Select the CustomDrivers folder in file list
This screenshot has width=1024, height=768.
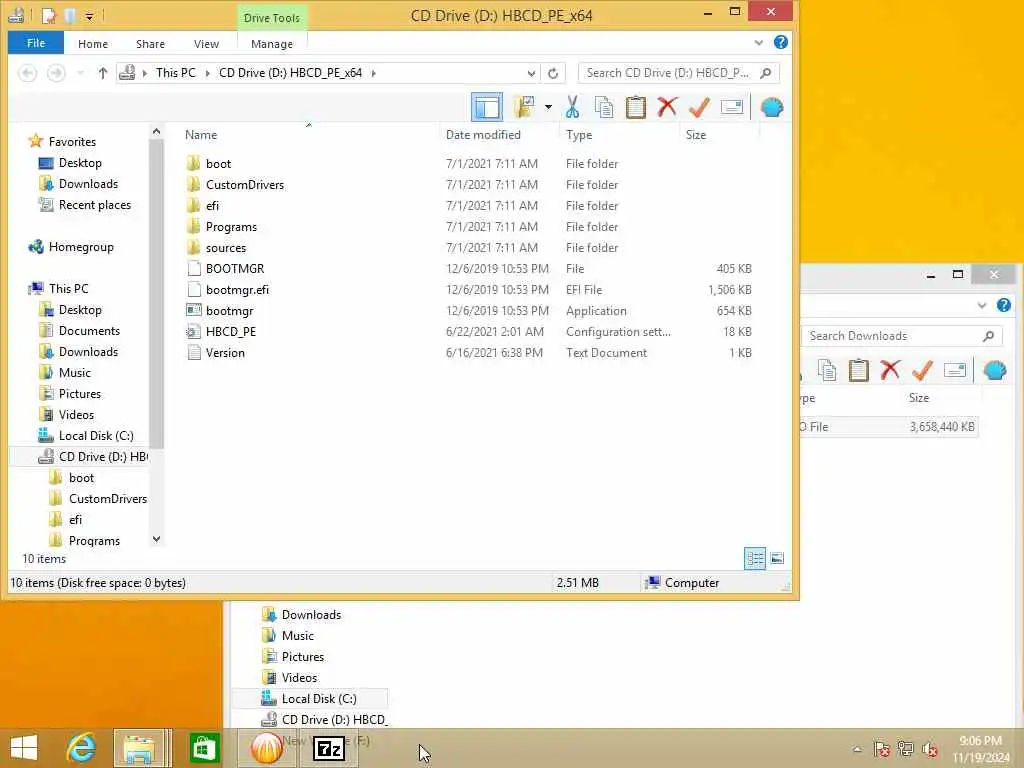[x=244, y=185]
